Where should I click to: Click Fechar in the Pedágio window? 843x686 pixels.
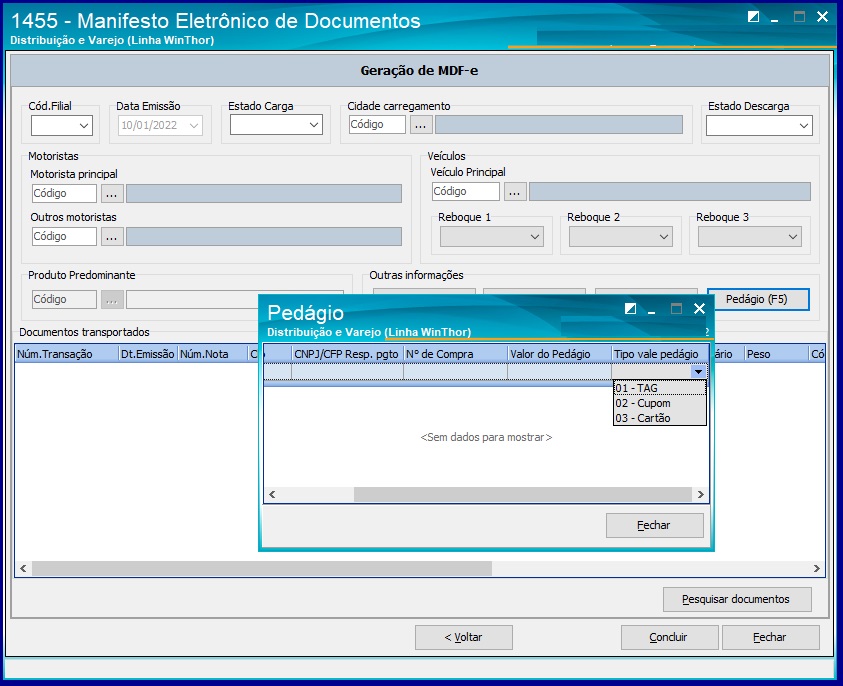point(654,525)
